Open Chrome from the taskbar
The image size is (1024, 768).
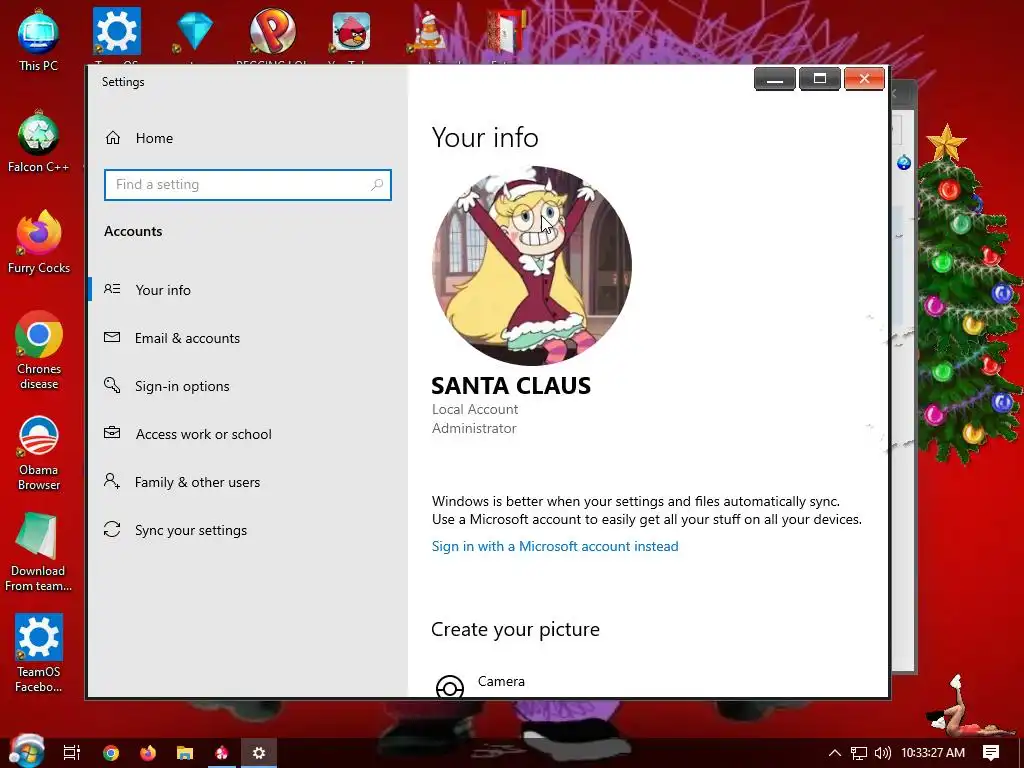110,753
